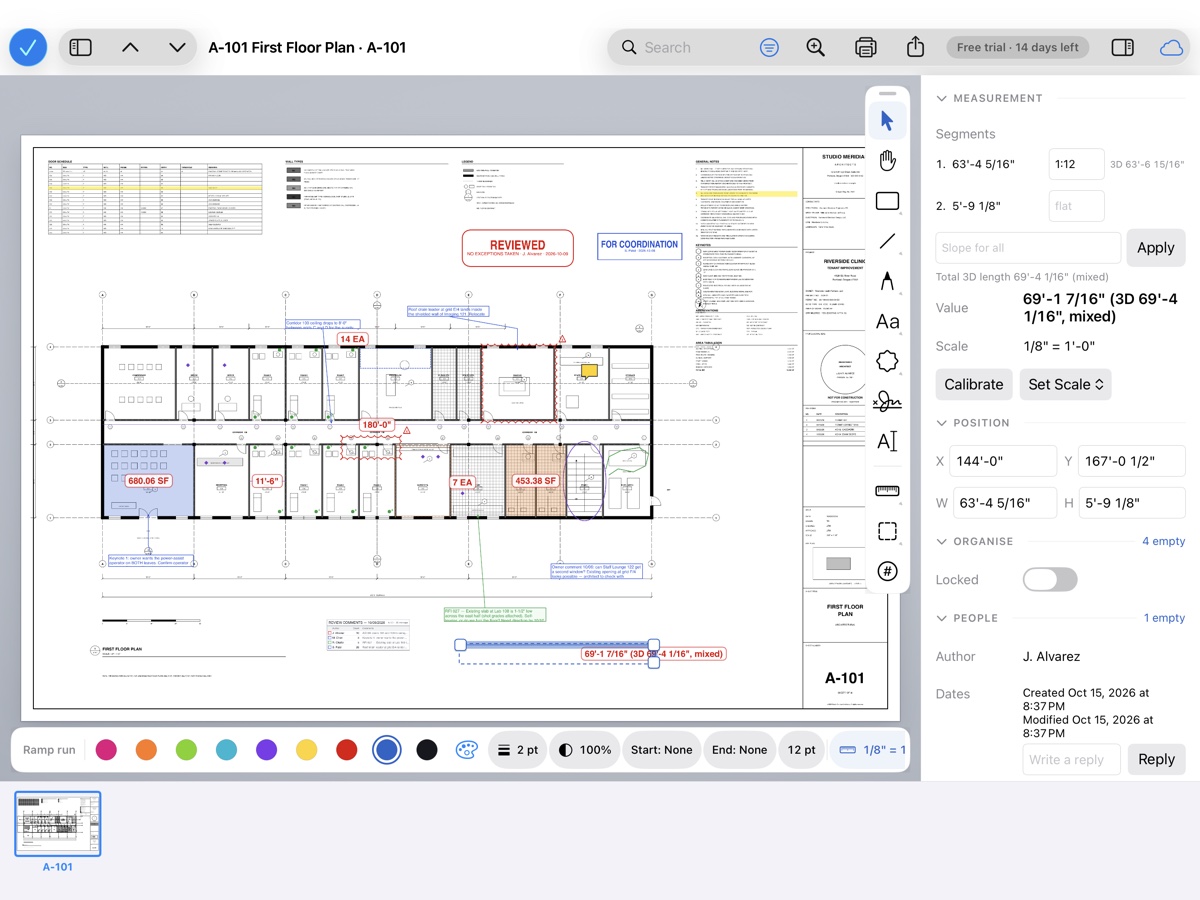The height and width of the screenshot is (900, 1200).
Task: Toggle the right inspector panel icon
Action: [1122, 47]
